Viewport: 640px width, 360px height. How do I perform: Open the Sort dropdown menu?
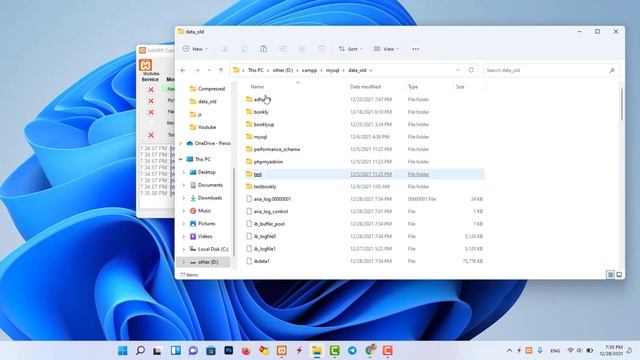pyautogui.click(x=350, y=49)
